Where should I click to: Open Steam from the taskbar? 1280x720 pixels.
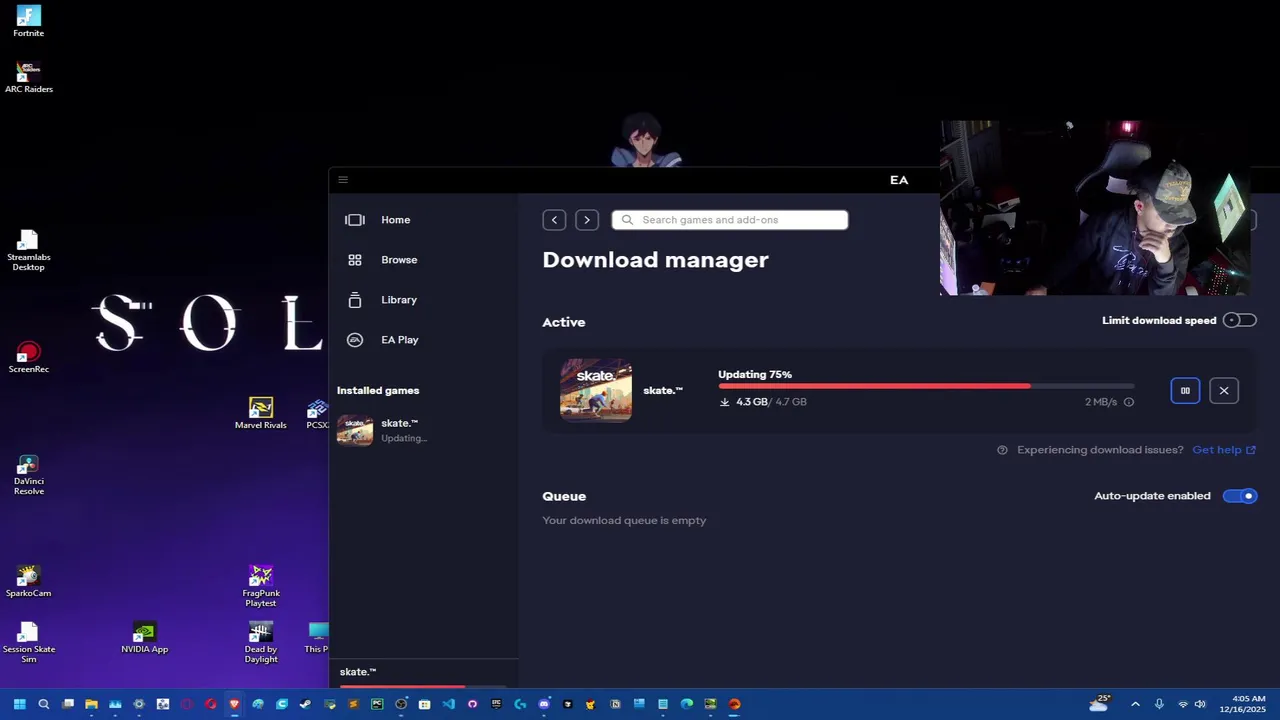click(305, 704)
